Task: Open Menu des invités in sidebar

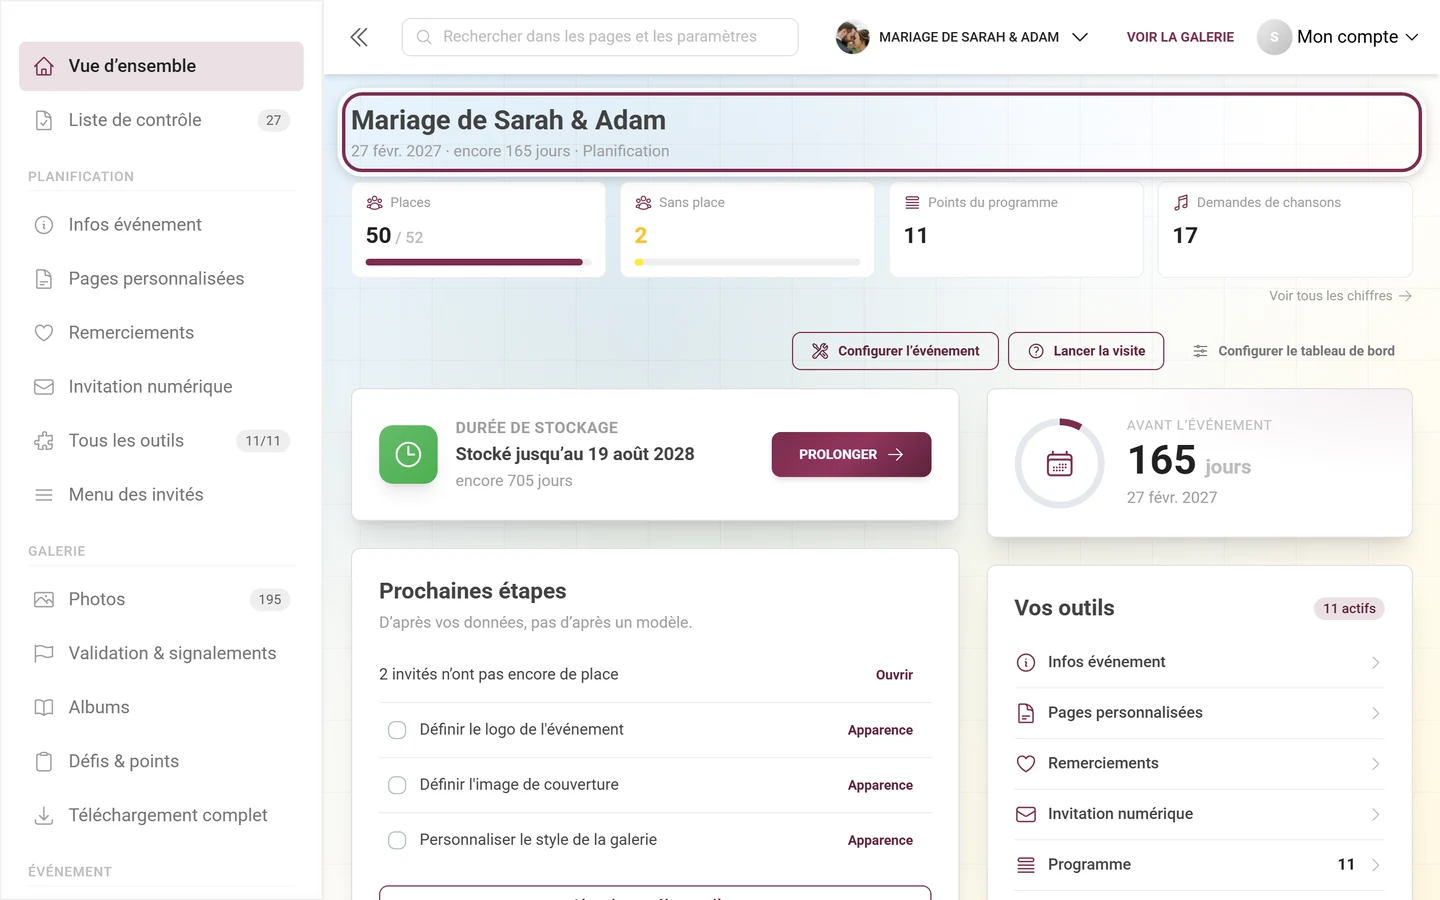Action: click(x=161, y=495)
